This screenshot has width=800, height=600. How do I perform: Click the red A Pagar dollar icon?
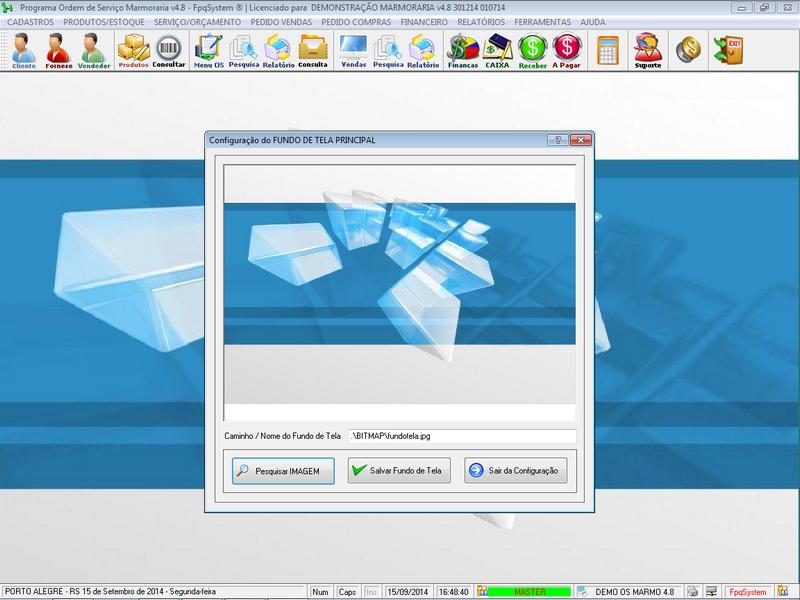[x=566, y=51]
